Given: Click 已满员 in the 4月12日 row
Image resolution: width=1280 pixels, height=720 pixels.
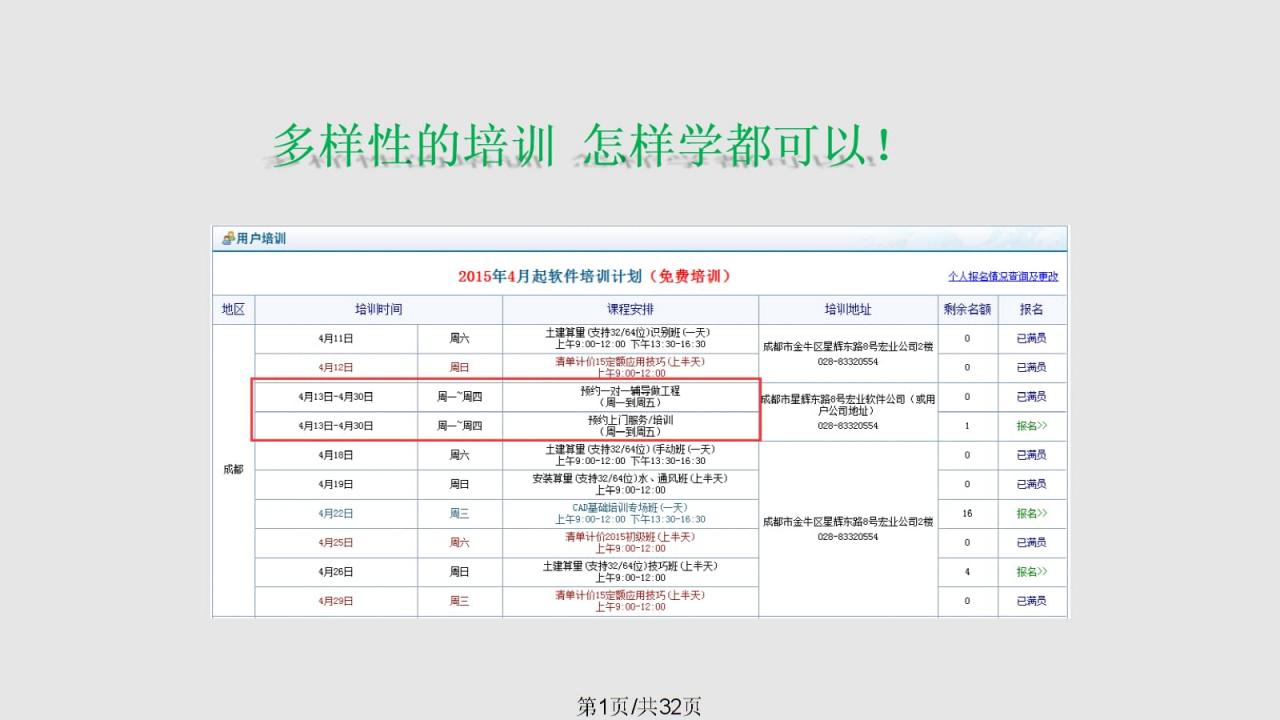Looking at the screenshot, I should click(1032, 367).
